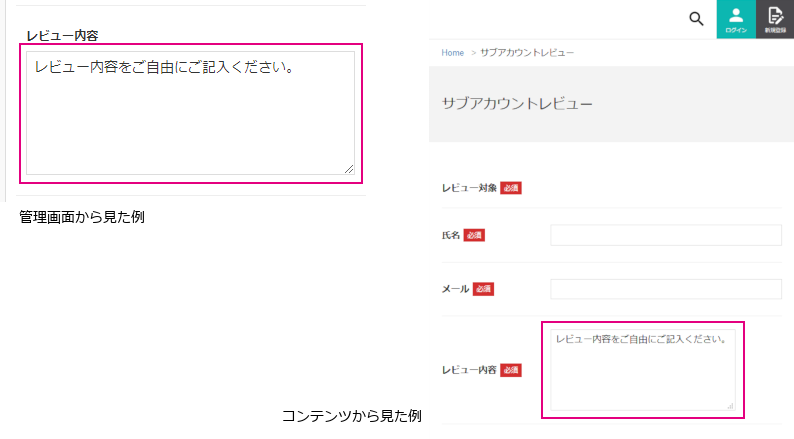Open the ログイン login icon
This screenshot has width=794, height=439.
pos(736,19)
